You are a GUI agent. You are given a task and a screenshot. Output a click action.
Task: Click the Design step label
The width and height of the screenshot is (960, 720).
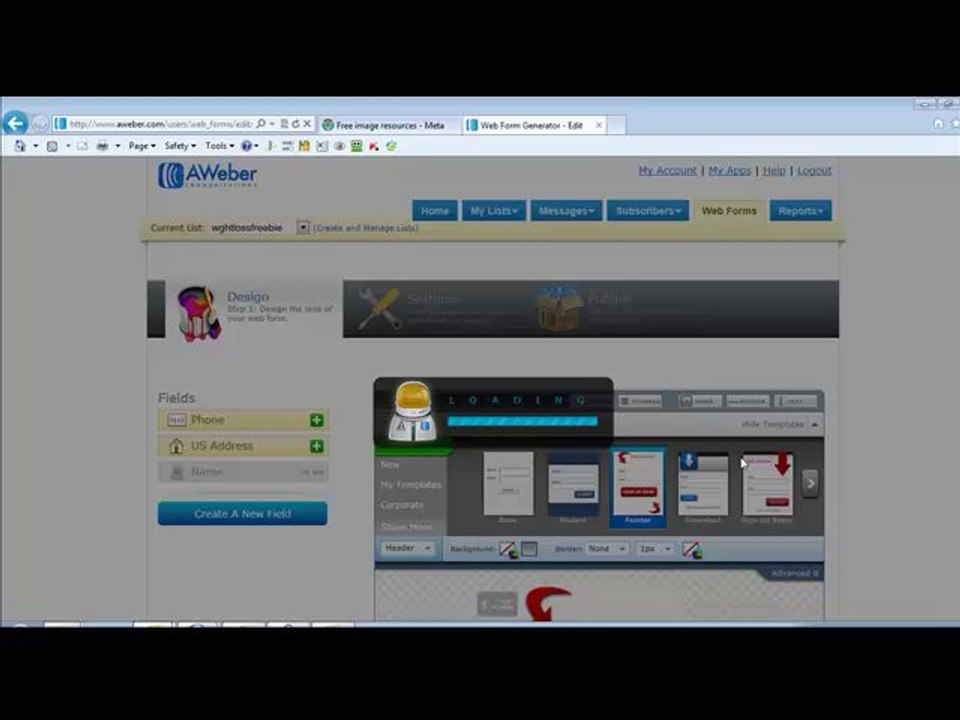tap(248, 296)
